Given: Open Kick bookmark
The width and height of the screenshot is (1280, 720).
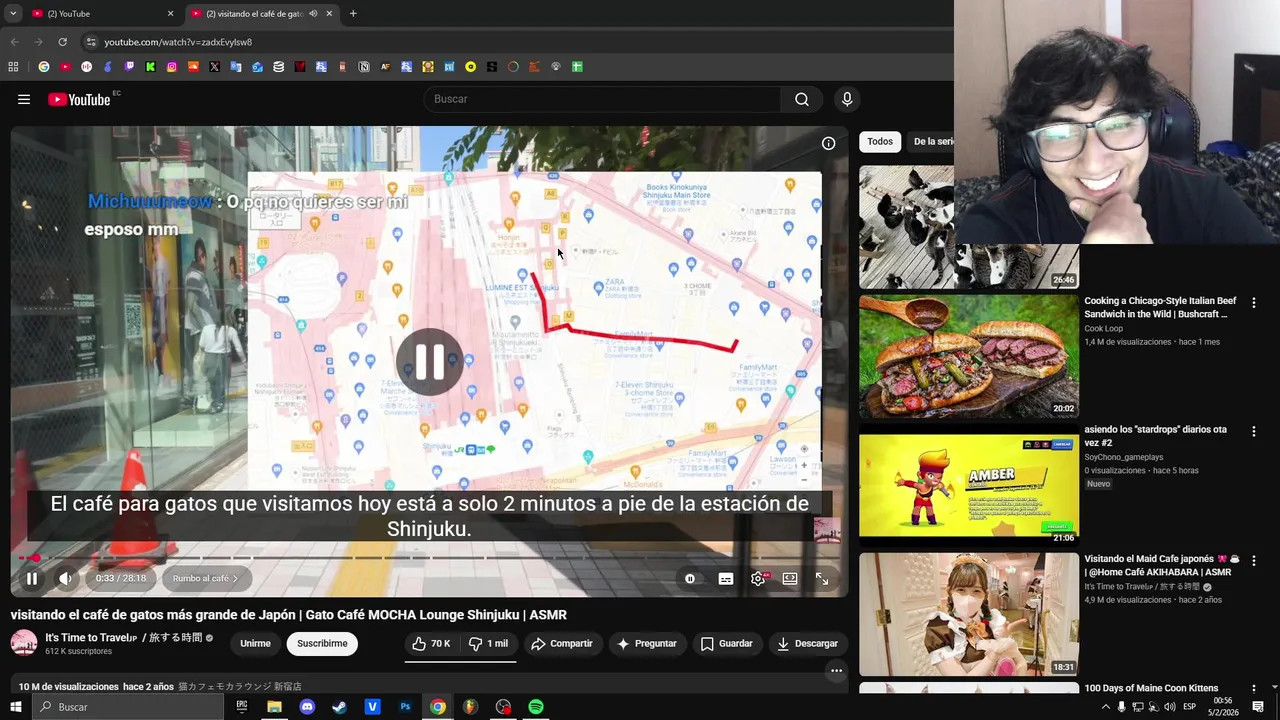Looking at the screenshot, I should [150, 67].
